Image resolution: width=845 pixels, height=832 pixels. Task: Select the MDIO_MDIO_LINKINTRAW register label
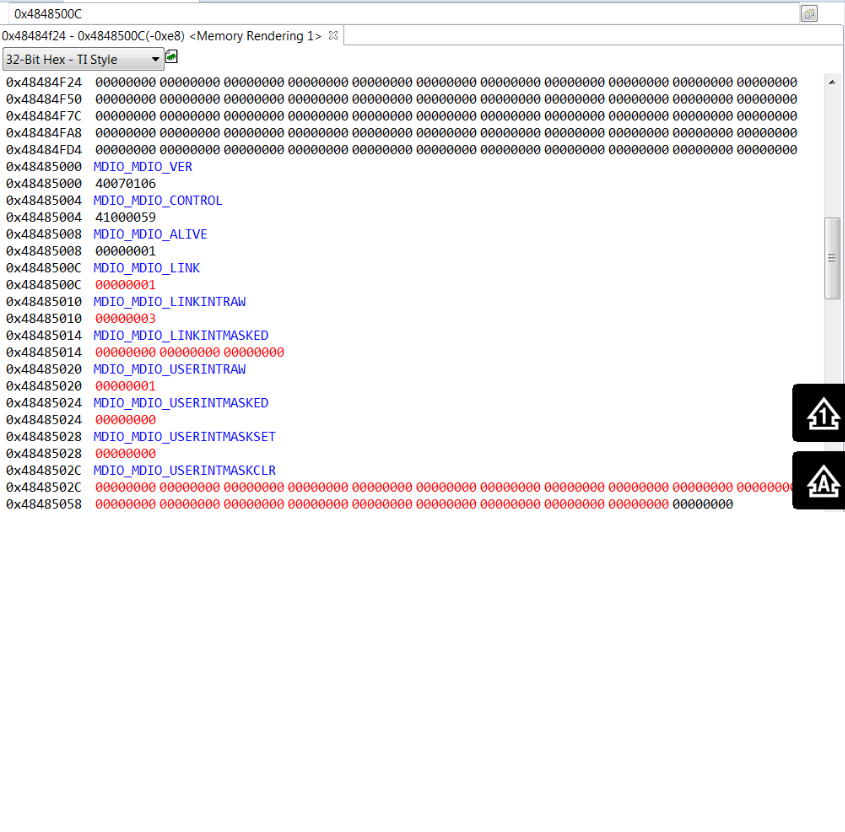[170, 302]
